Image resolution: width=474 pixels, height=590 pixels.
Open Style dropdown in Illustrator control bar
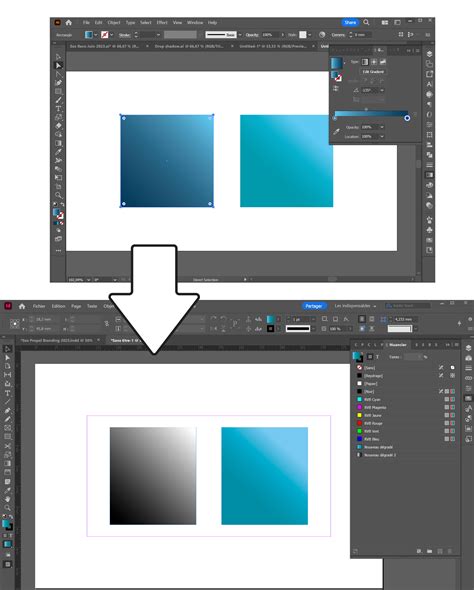coord(309,35)
